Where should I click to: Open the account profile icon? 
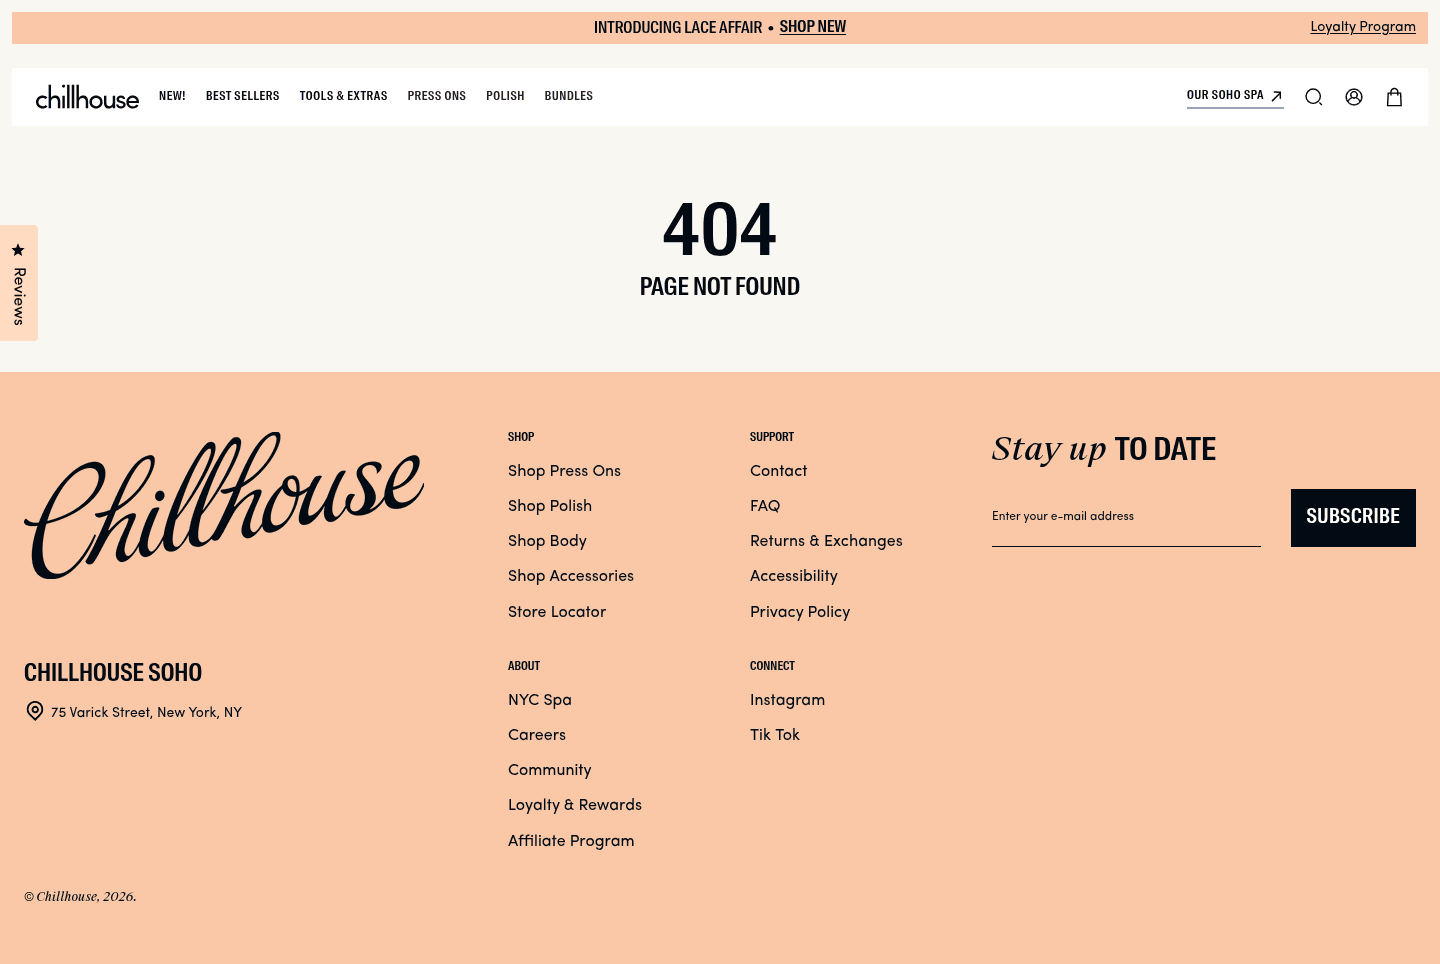[x=1354, y=97]
